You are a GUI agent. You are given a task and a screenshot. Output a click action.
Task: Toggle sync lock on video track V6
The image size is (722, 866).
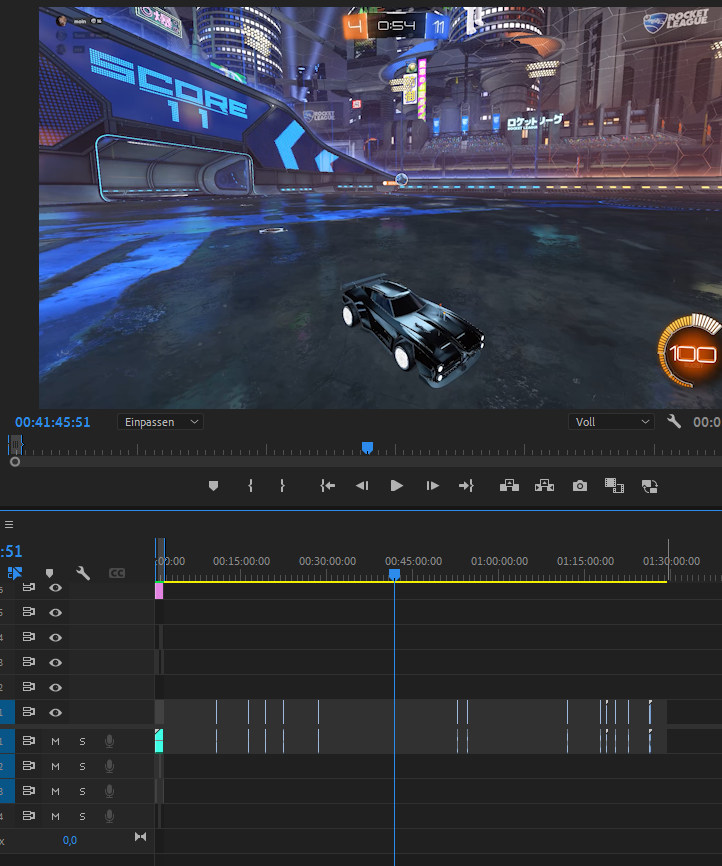29,587
